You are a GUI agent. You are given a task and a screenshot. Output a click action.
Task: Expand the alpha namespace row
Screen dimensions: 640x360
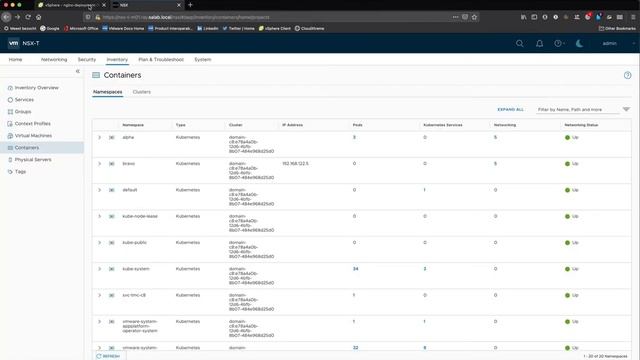(x=99, y=138)
